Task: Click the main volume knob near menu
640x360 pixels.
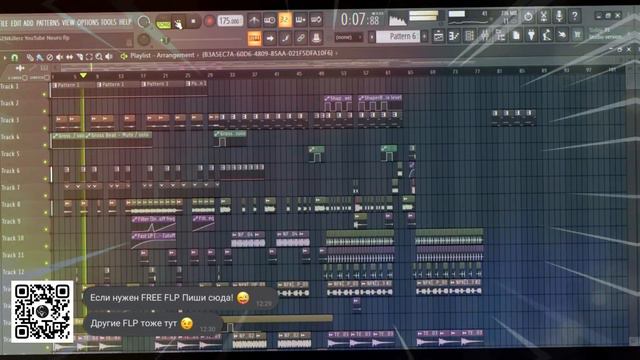Action: pos(143,22)
